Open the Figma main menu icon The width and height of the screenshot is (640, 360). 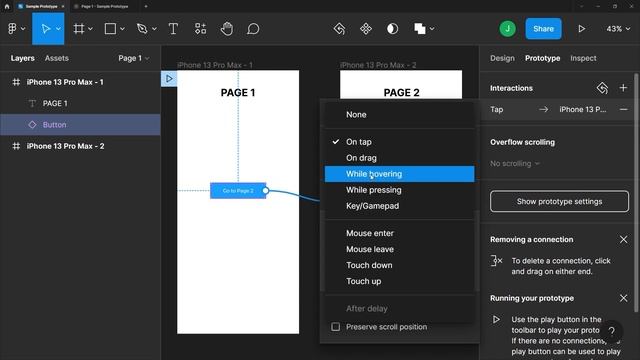12,29
